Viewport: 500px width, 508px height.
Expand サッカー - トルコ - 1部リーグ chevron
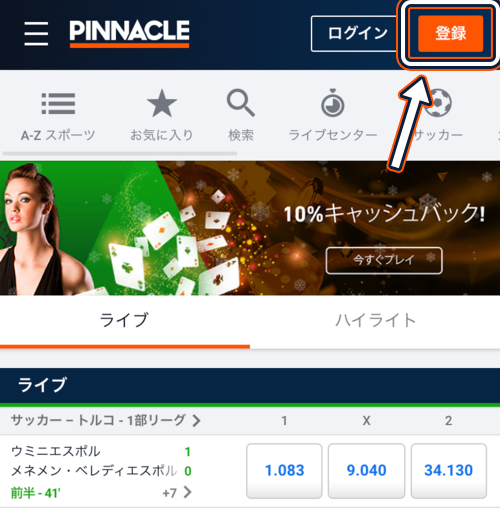[196, 421]
